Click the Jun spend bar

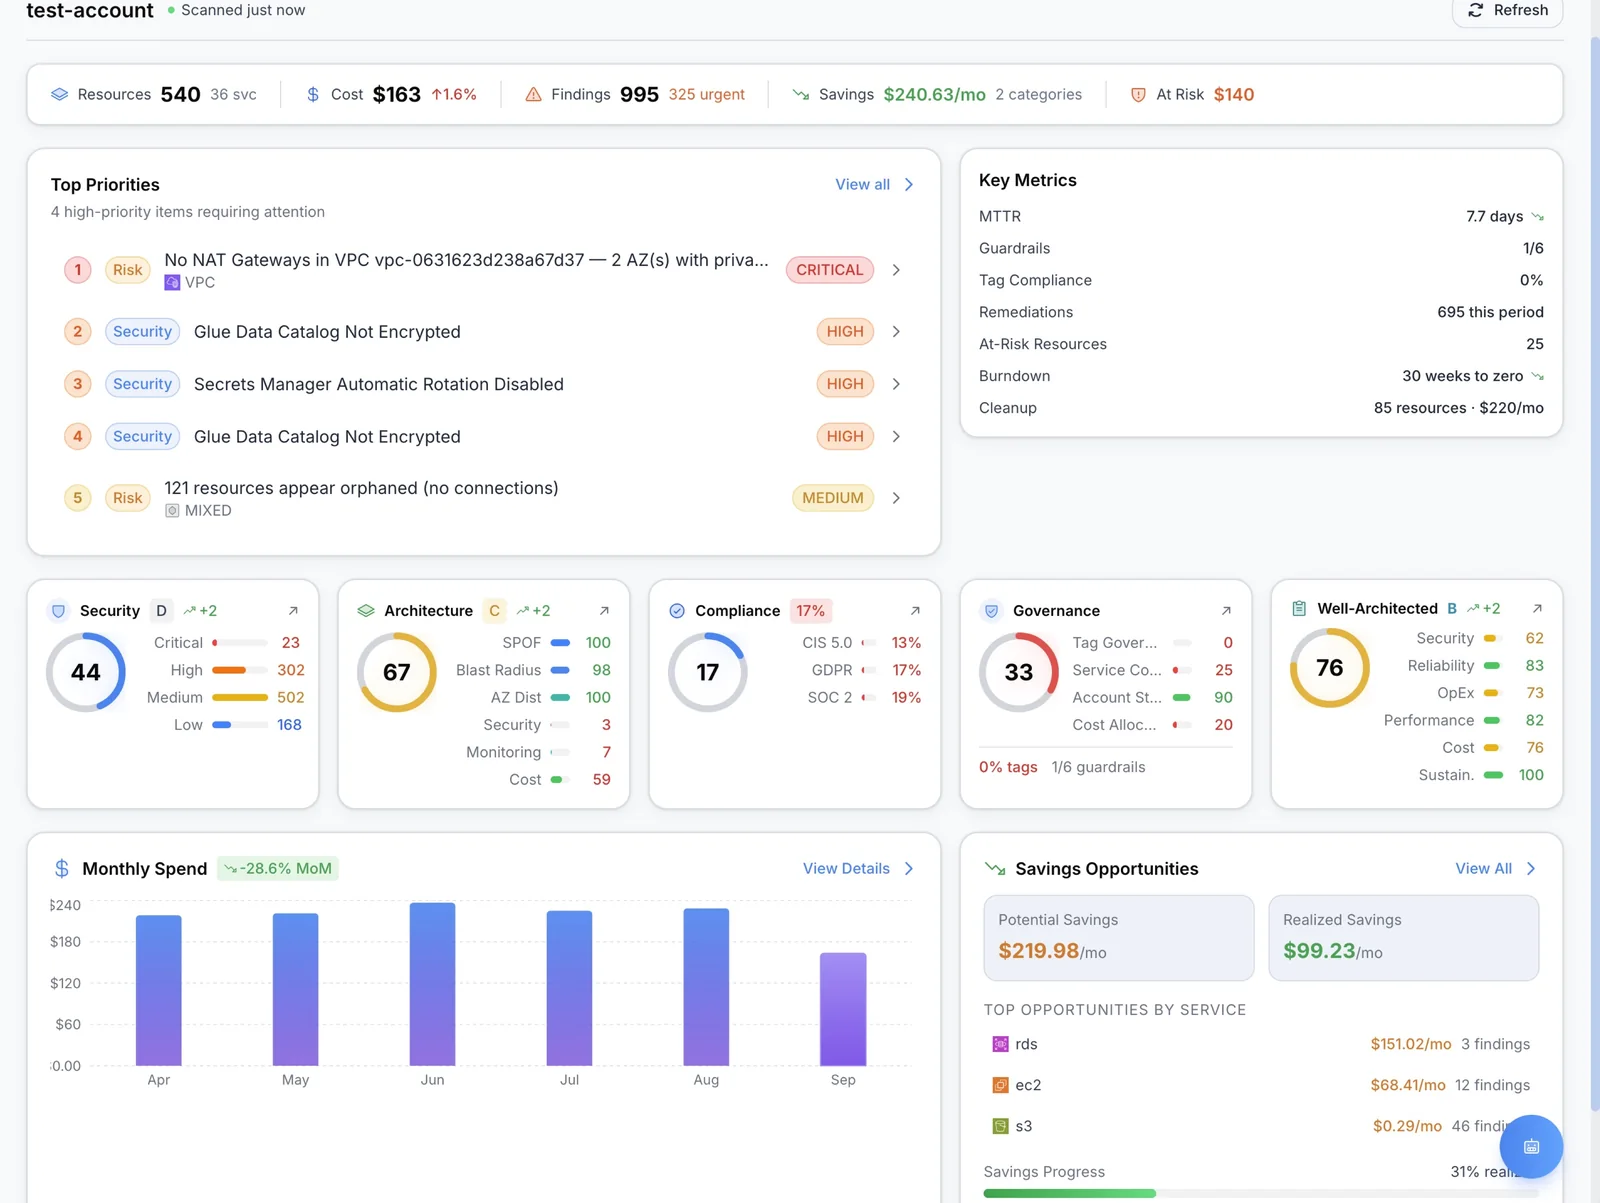pos(432,984)
